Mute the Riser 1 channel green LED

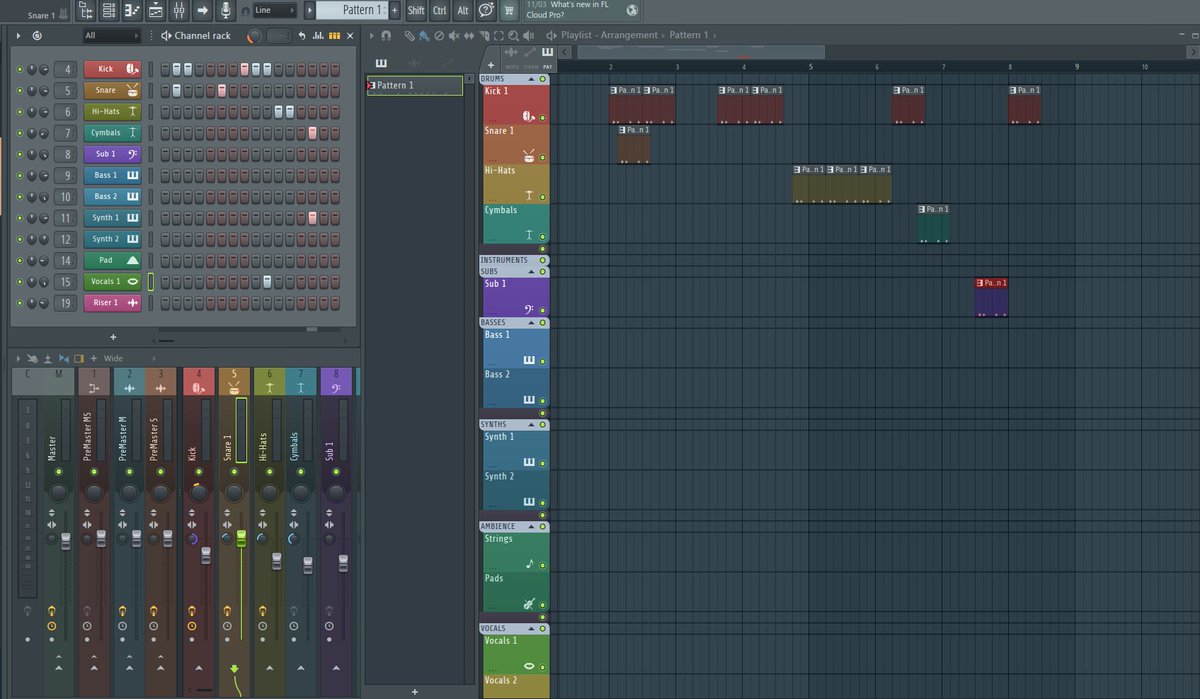(x=19, y=302)
